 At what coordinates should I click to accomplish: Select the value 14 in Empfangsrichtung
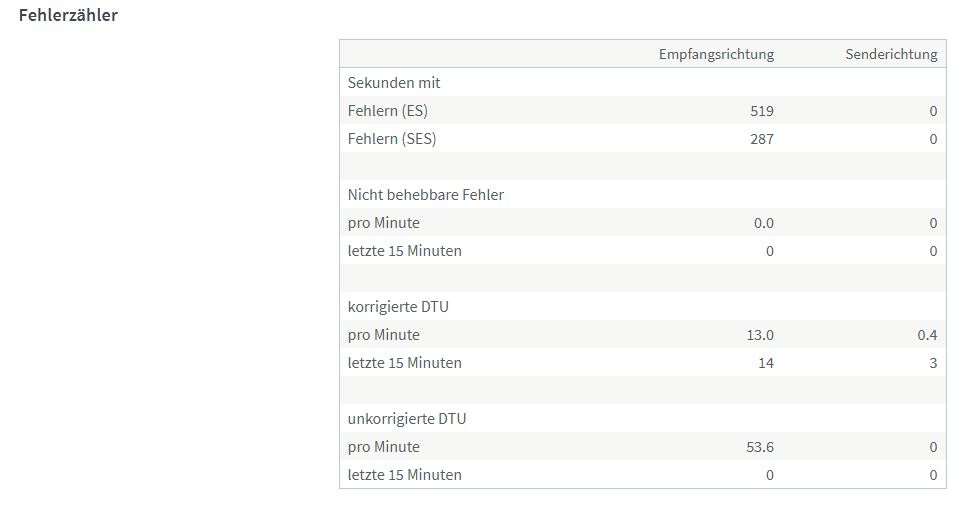tap(765, 363)
